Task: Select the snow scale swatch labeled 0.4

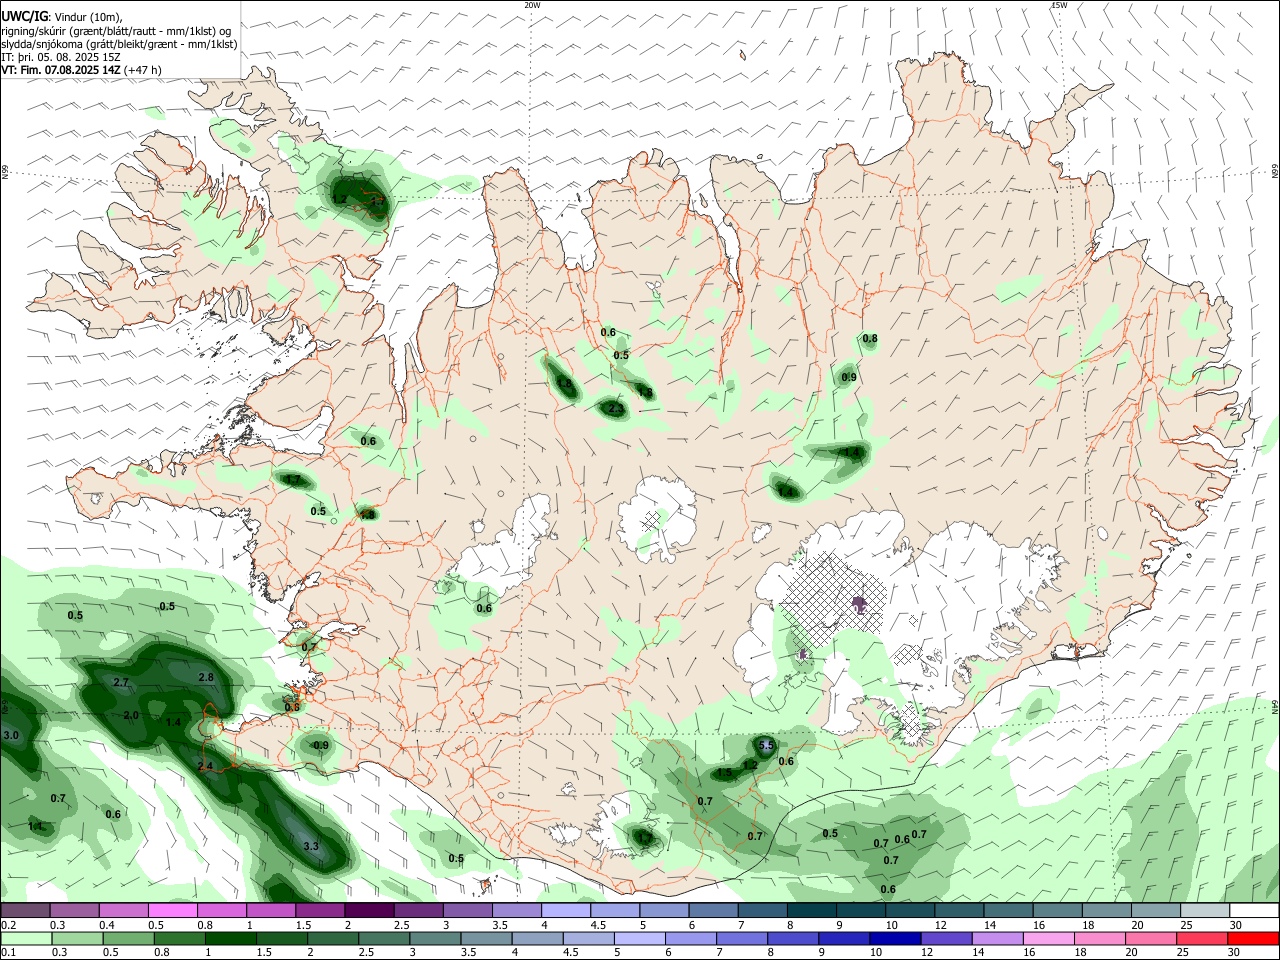Action: tap(123, 910)
